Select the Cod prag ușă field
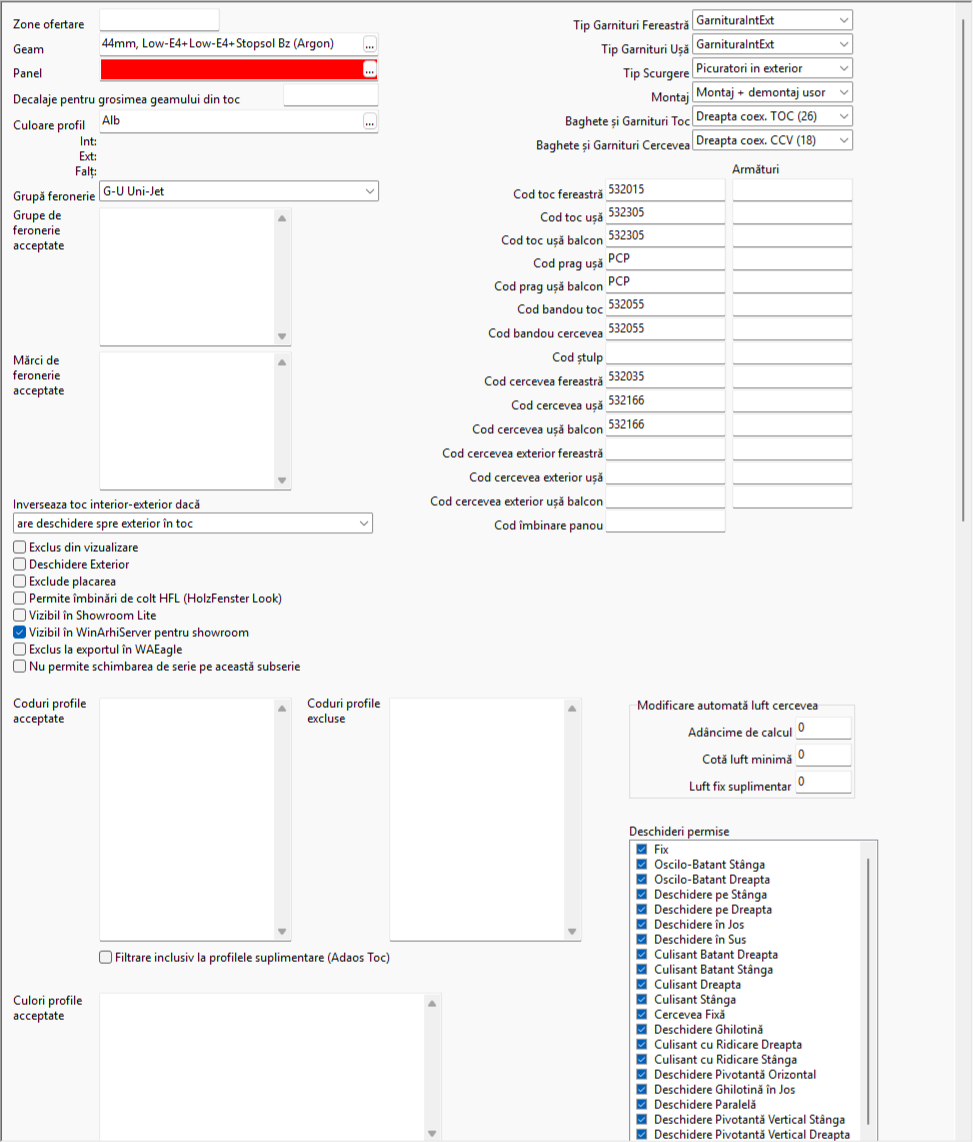The width and height of the screenshot is (973, 1142). pyautogui.click(x=665, y=259)
